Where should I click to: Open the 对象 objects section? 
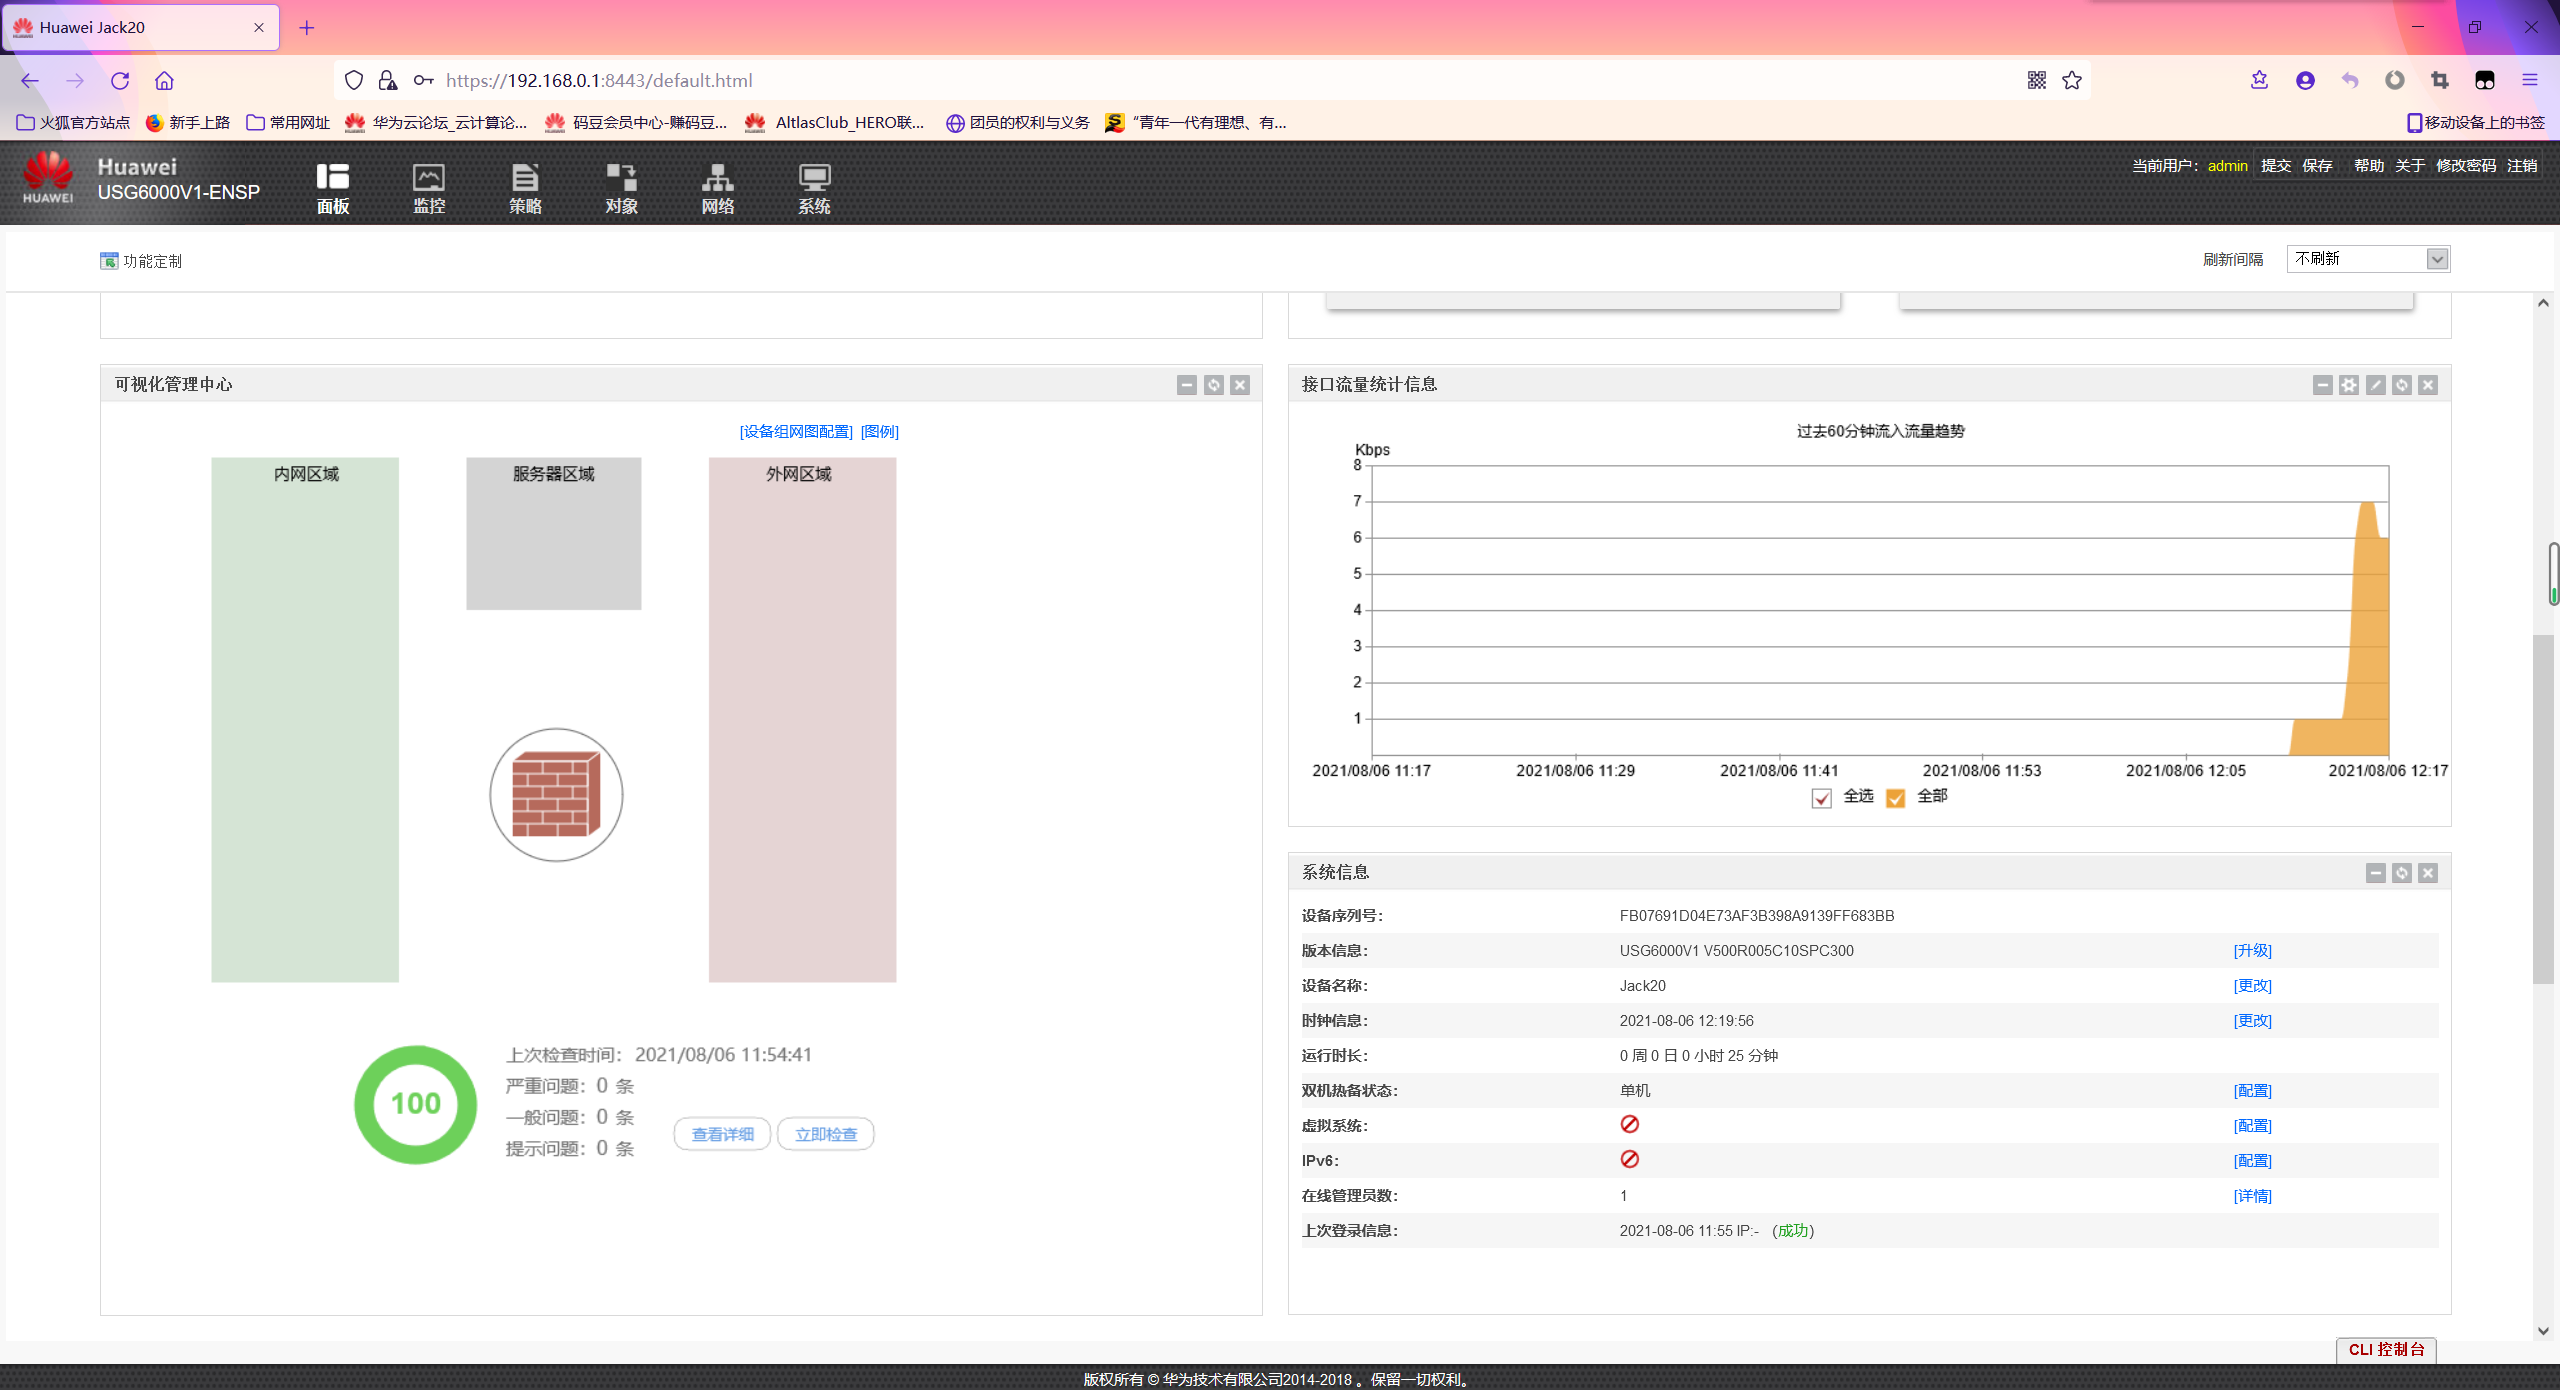pos(621,188)
